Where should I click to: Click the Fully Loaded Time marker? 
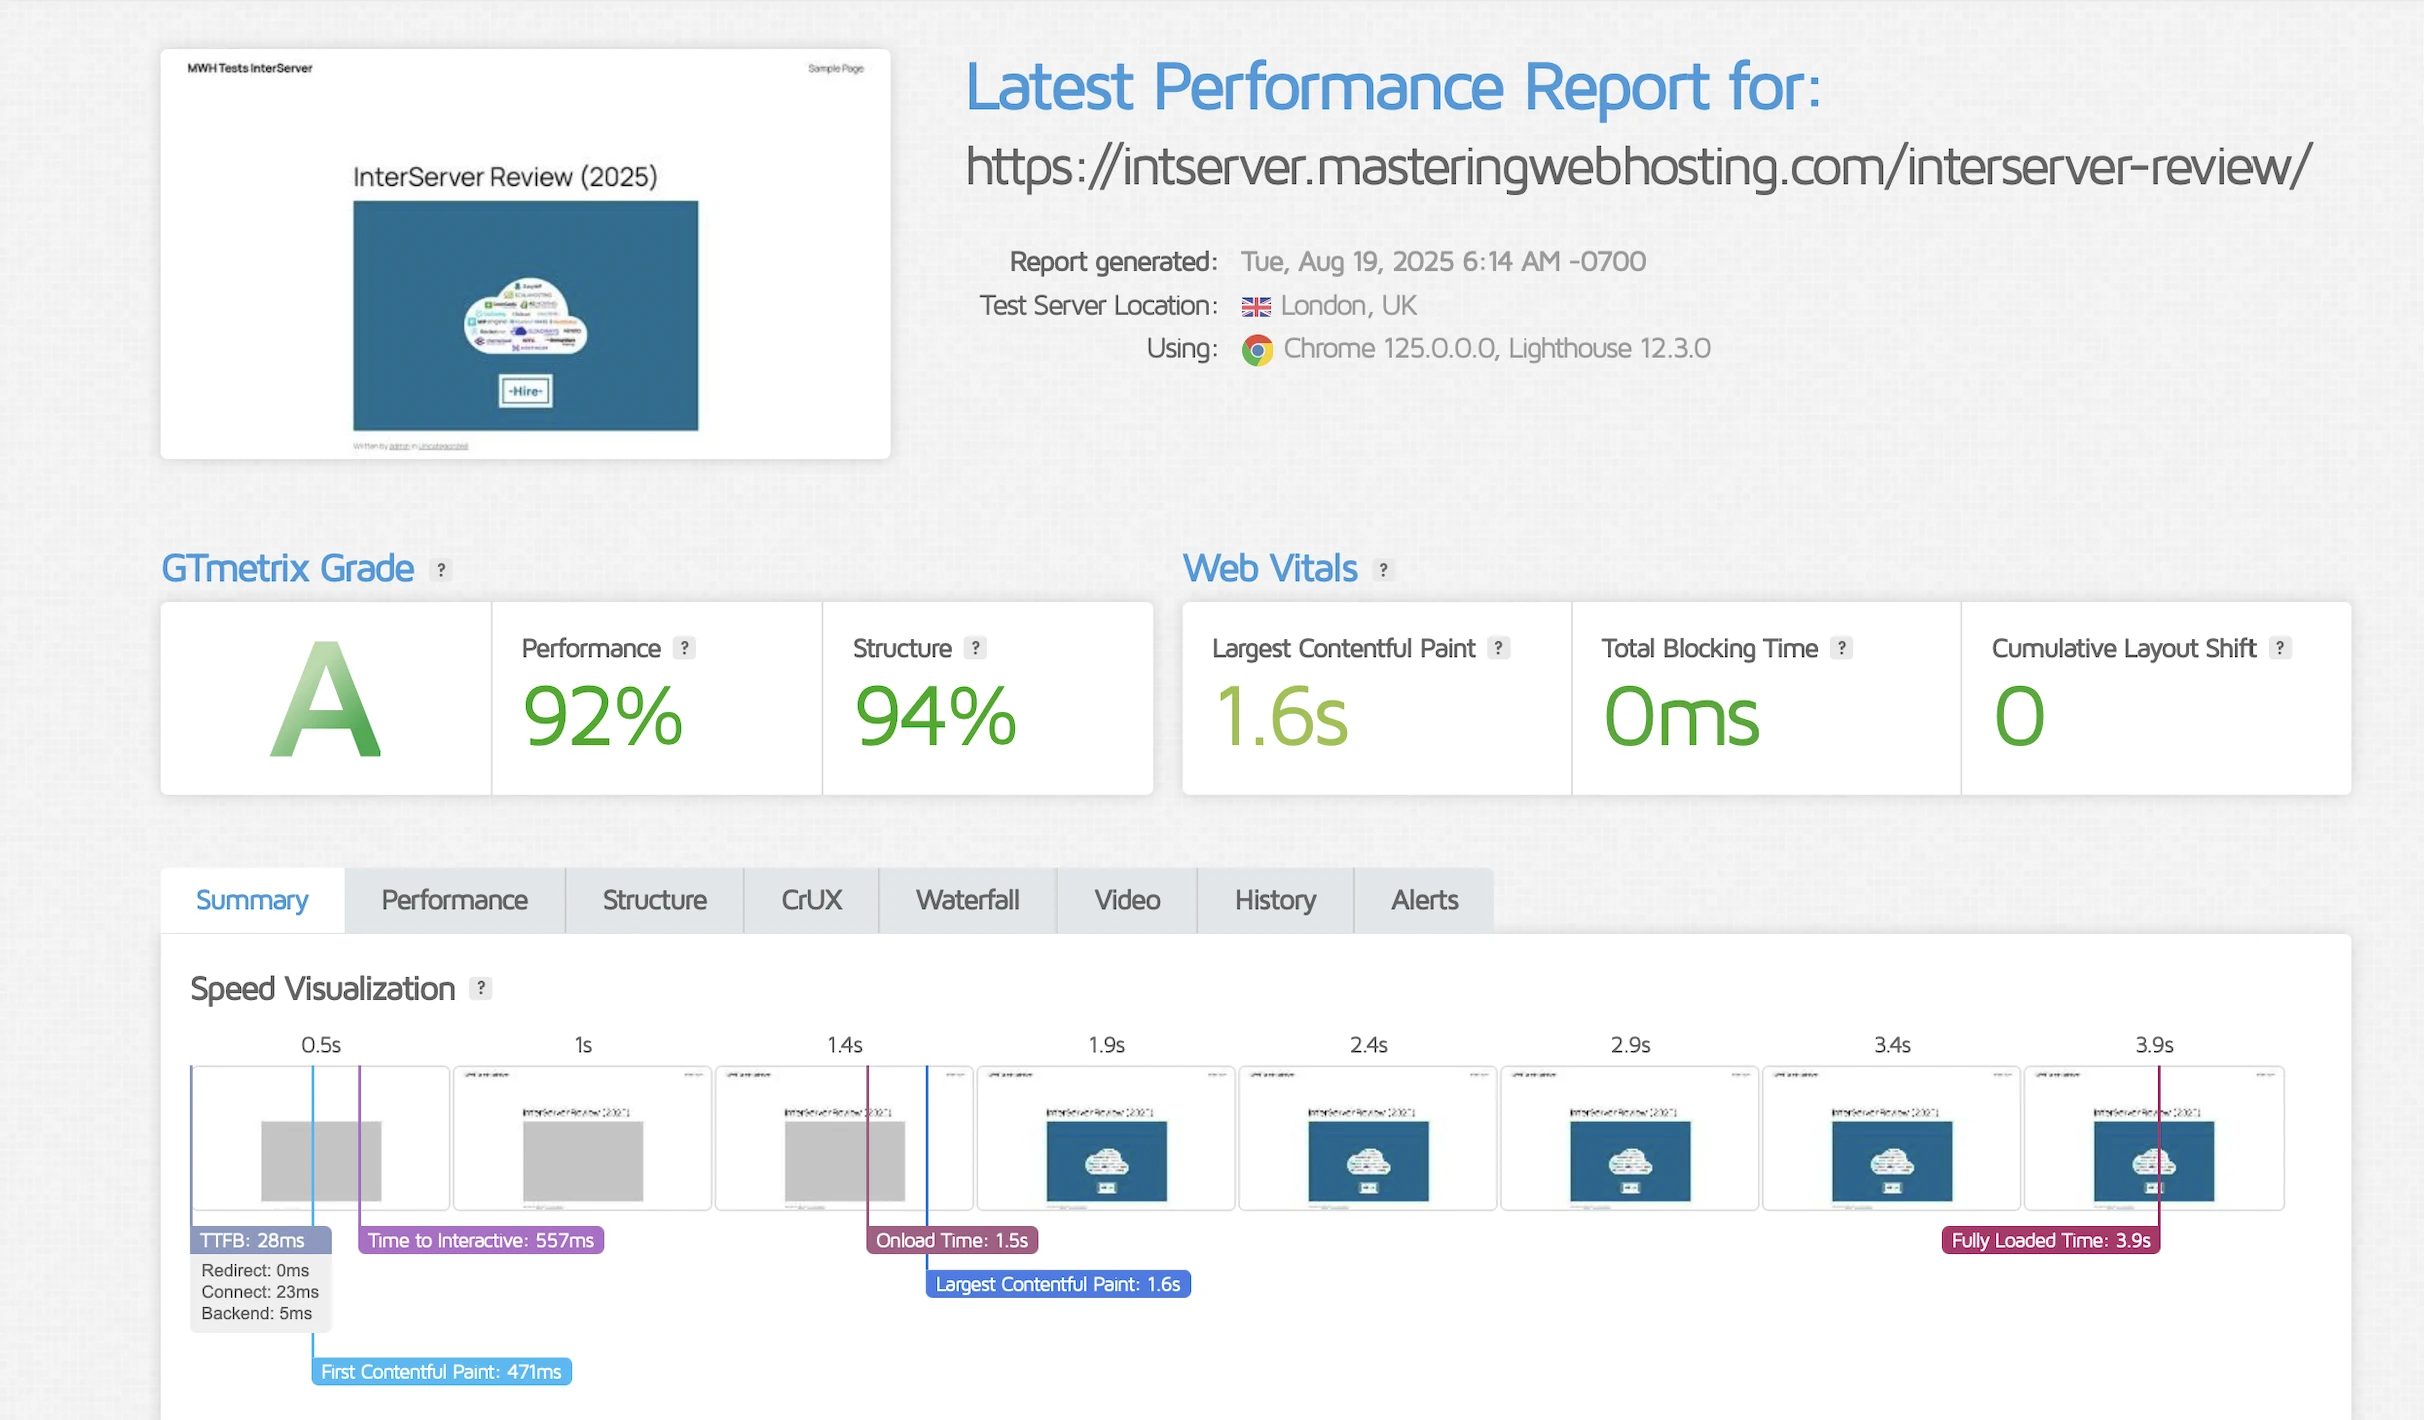(2050, 1240)
